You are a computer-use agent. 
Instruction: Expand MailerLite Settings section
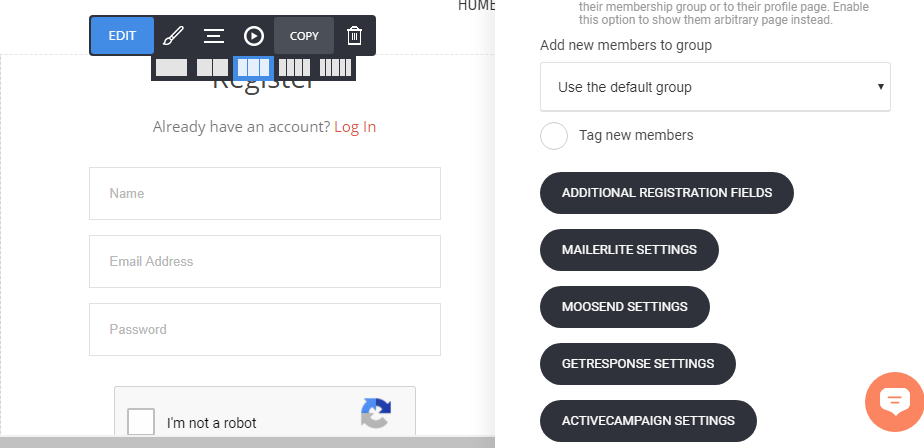629,249
